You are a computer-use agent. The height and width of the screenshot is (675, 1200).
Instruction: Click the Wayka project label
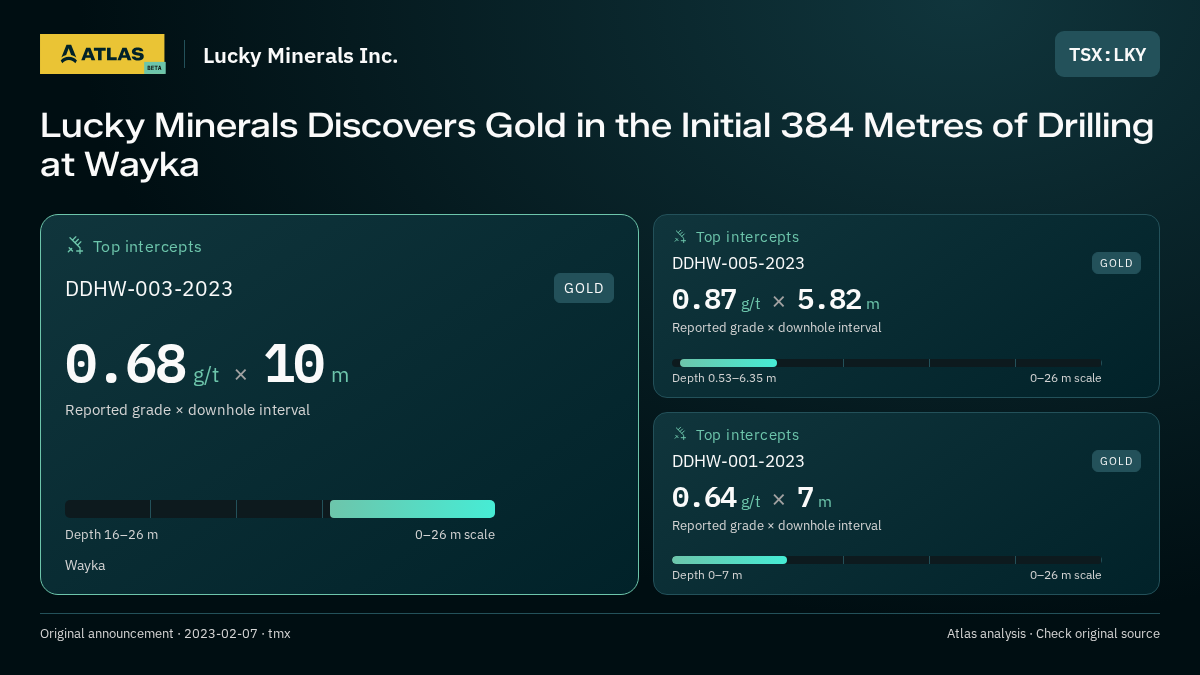coord(85,565)
